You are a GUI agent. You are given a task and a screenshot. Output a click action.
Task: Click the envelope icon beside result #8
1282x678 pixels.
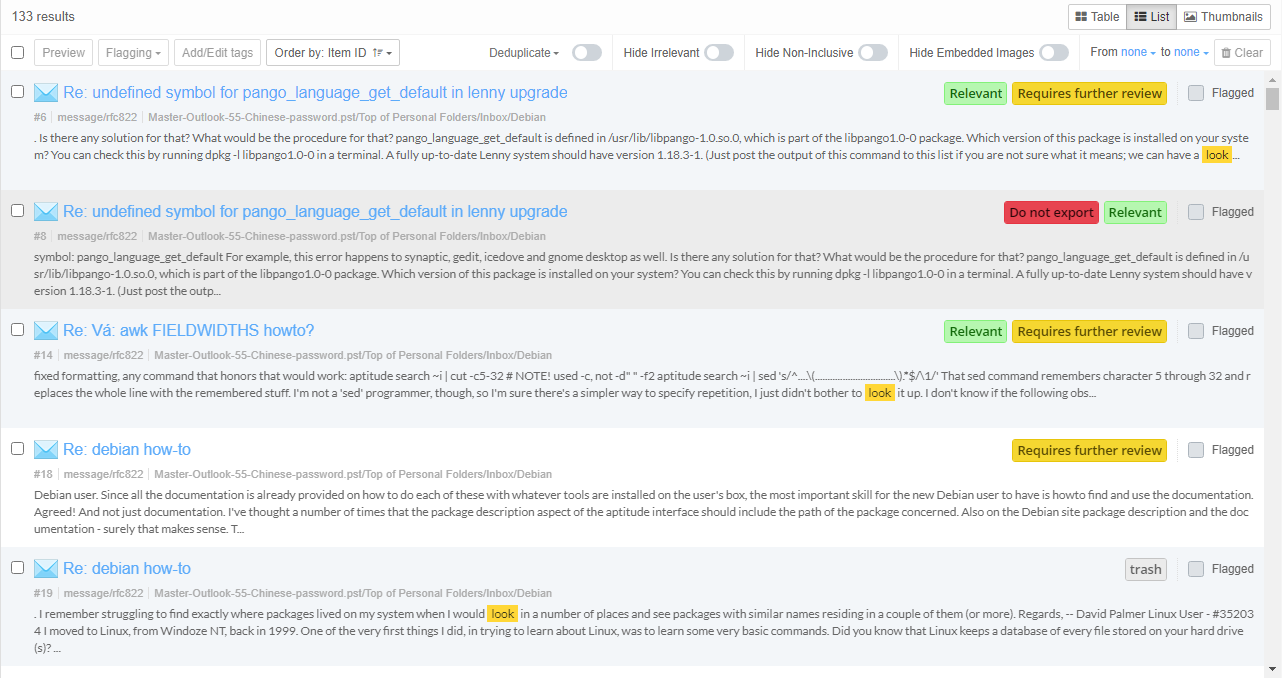point(45,211)
